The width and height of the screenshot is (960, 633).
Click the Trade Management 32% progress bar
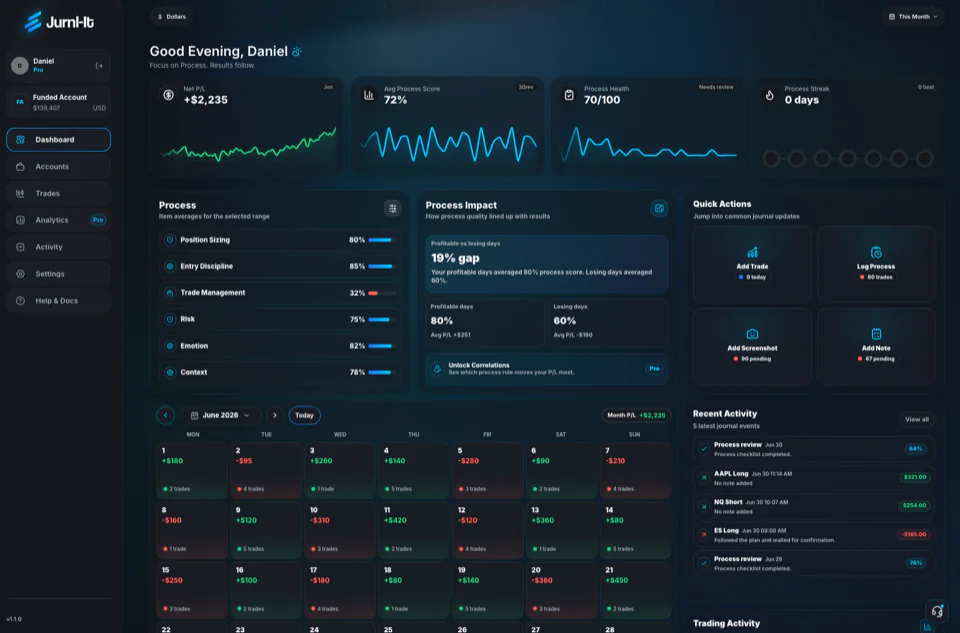pyautogui.click(x=382, y=293)
